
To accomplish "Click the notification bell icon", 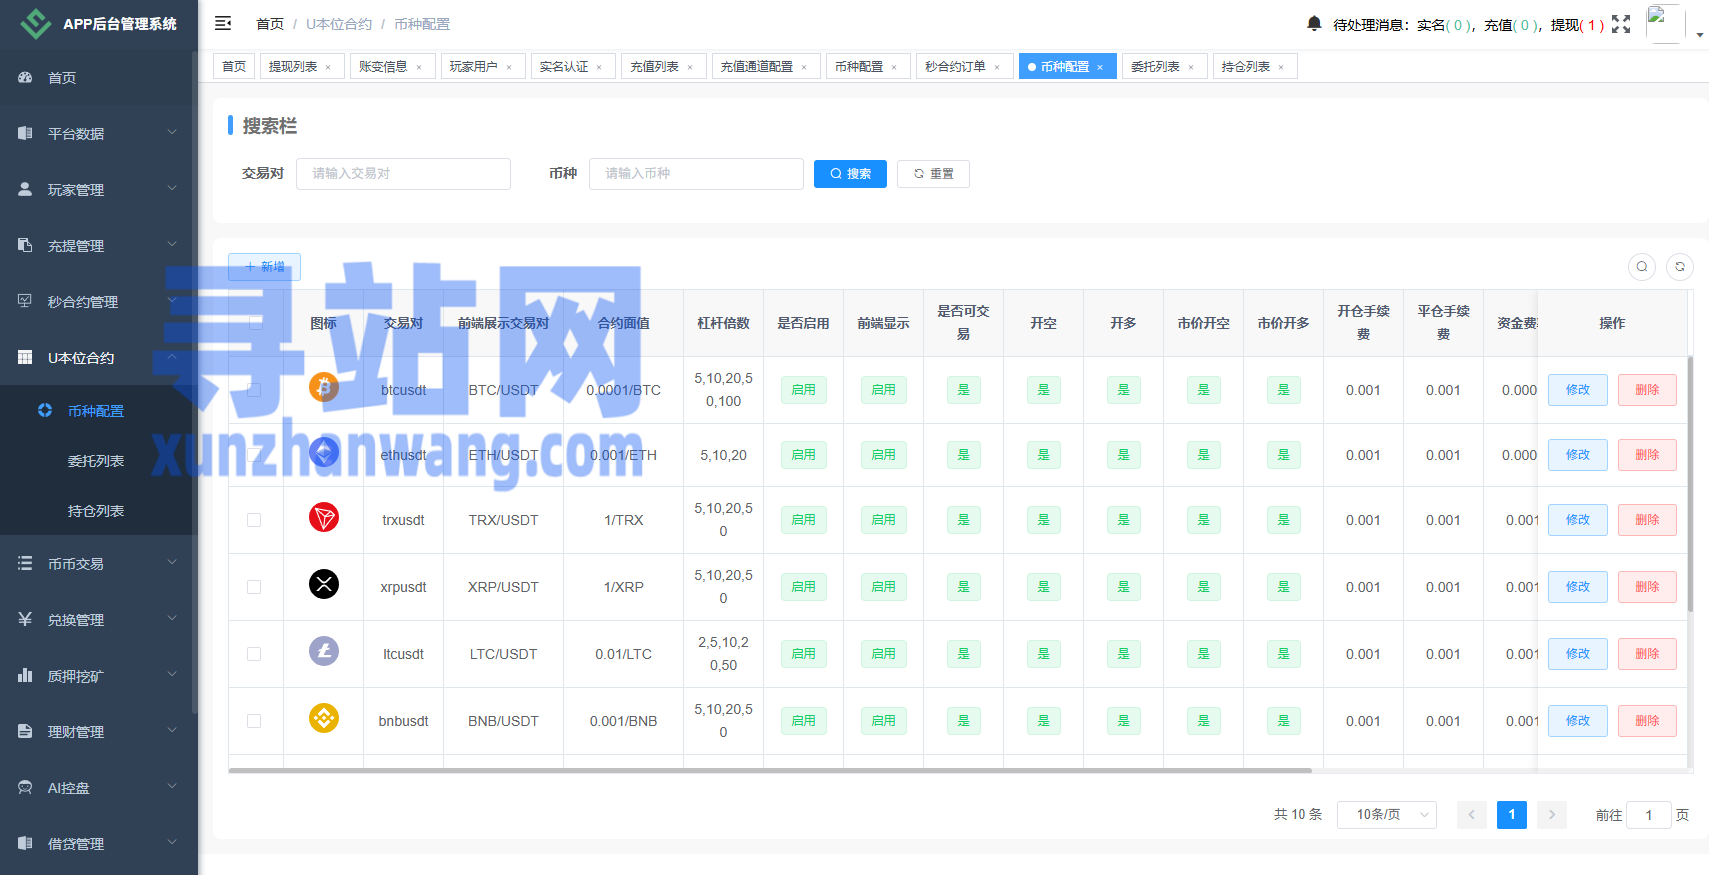I will (1314, 23).
